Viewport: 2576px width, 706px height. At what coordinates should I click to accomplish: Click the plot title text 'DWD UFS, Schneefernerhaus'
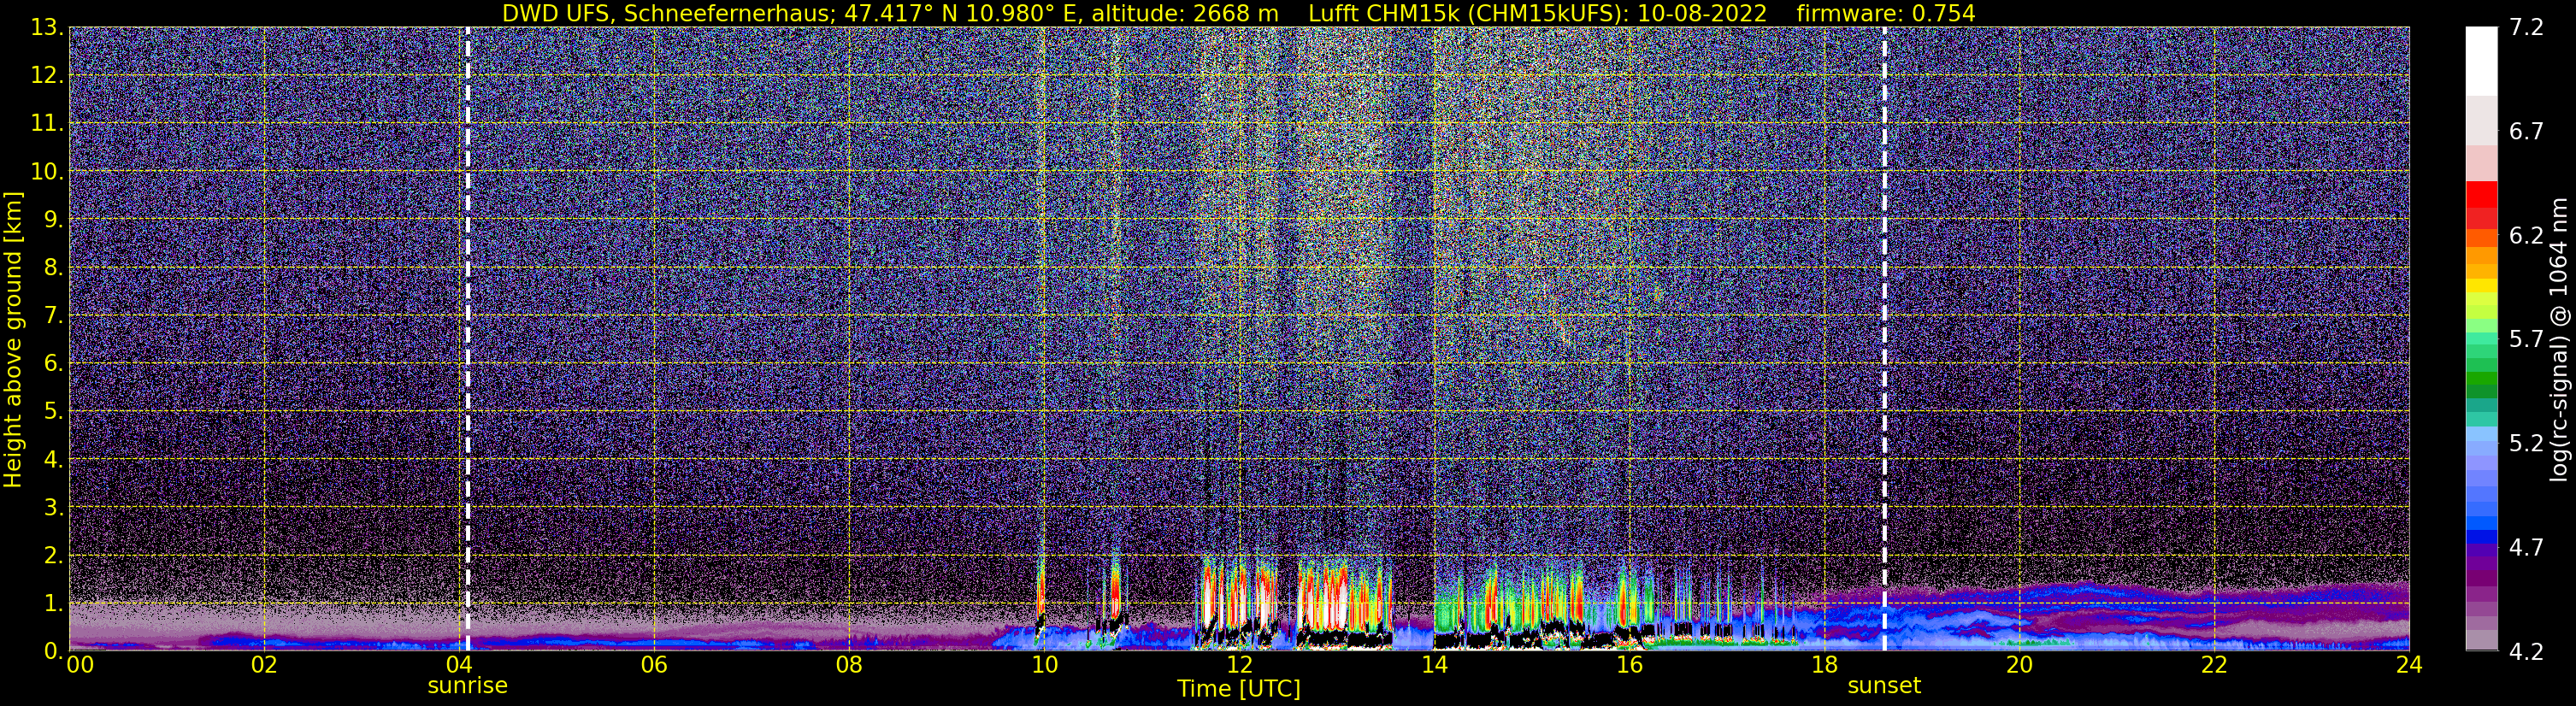pos(668,13)
